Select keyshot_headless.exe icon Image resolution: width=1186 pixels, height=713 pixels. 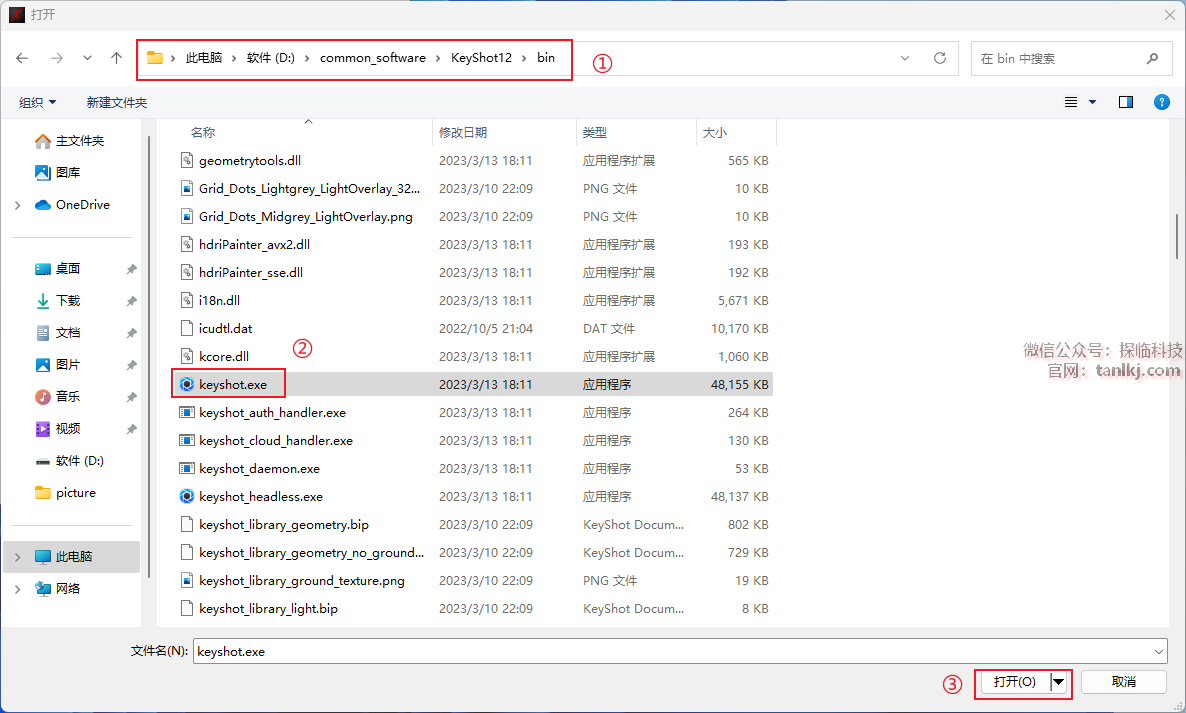coord(187,496)
